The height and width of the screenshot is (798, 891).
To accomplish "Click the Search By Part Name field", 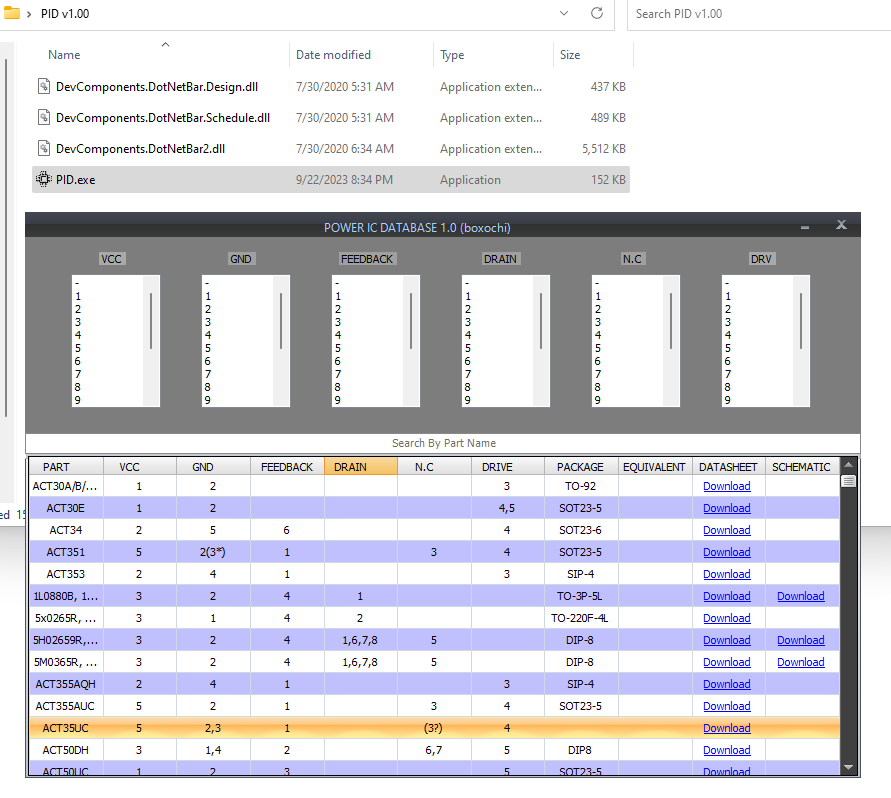I will pyautogui.click(x=443, y=443).
